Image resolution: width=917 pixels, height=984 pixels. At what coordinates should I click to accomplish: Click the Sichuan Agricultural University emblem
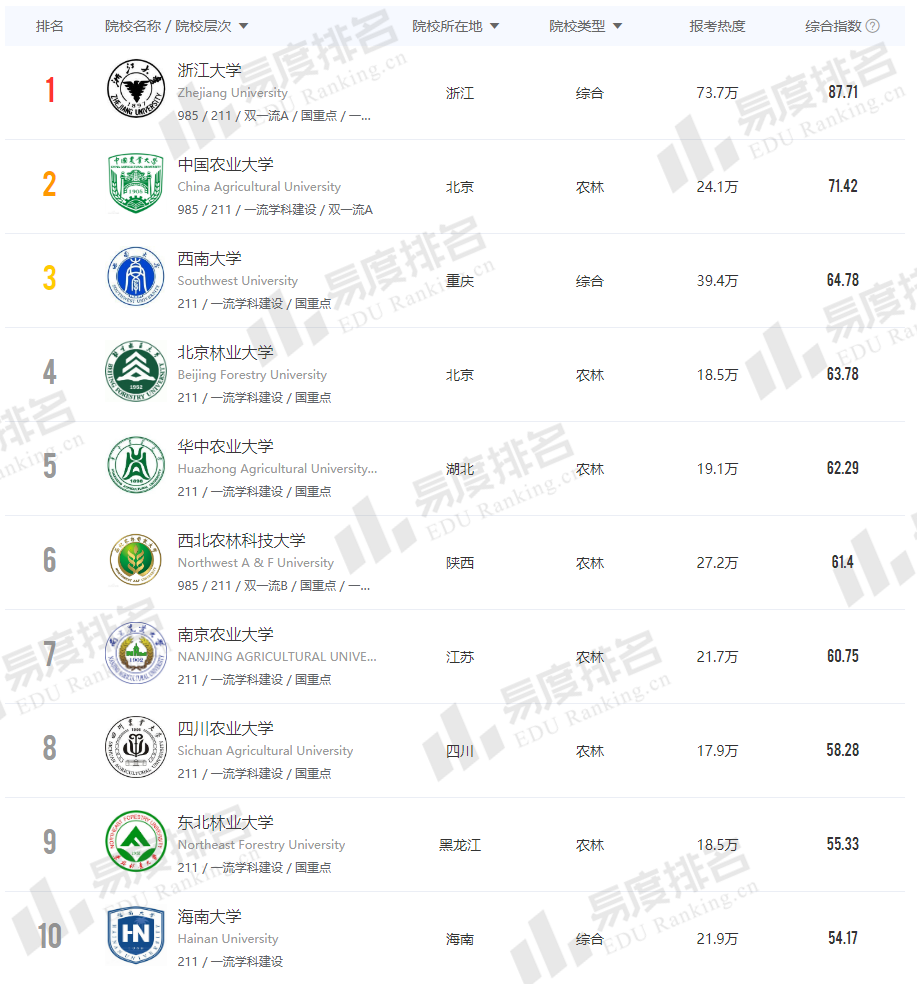coord(135,748)
